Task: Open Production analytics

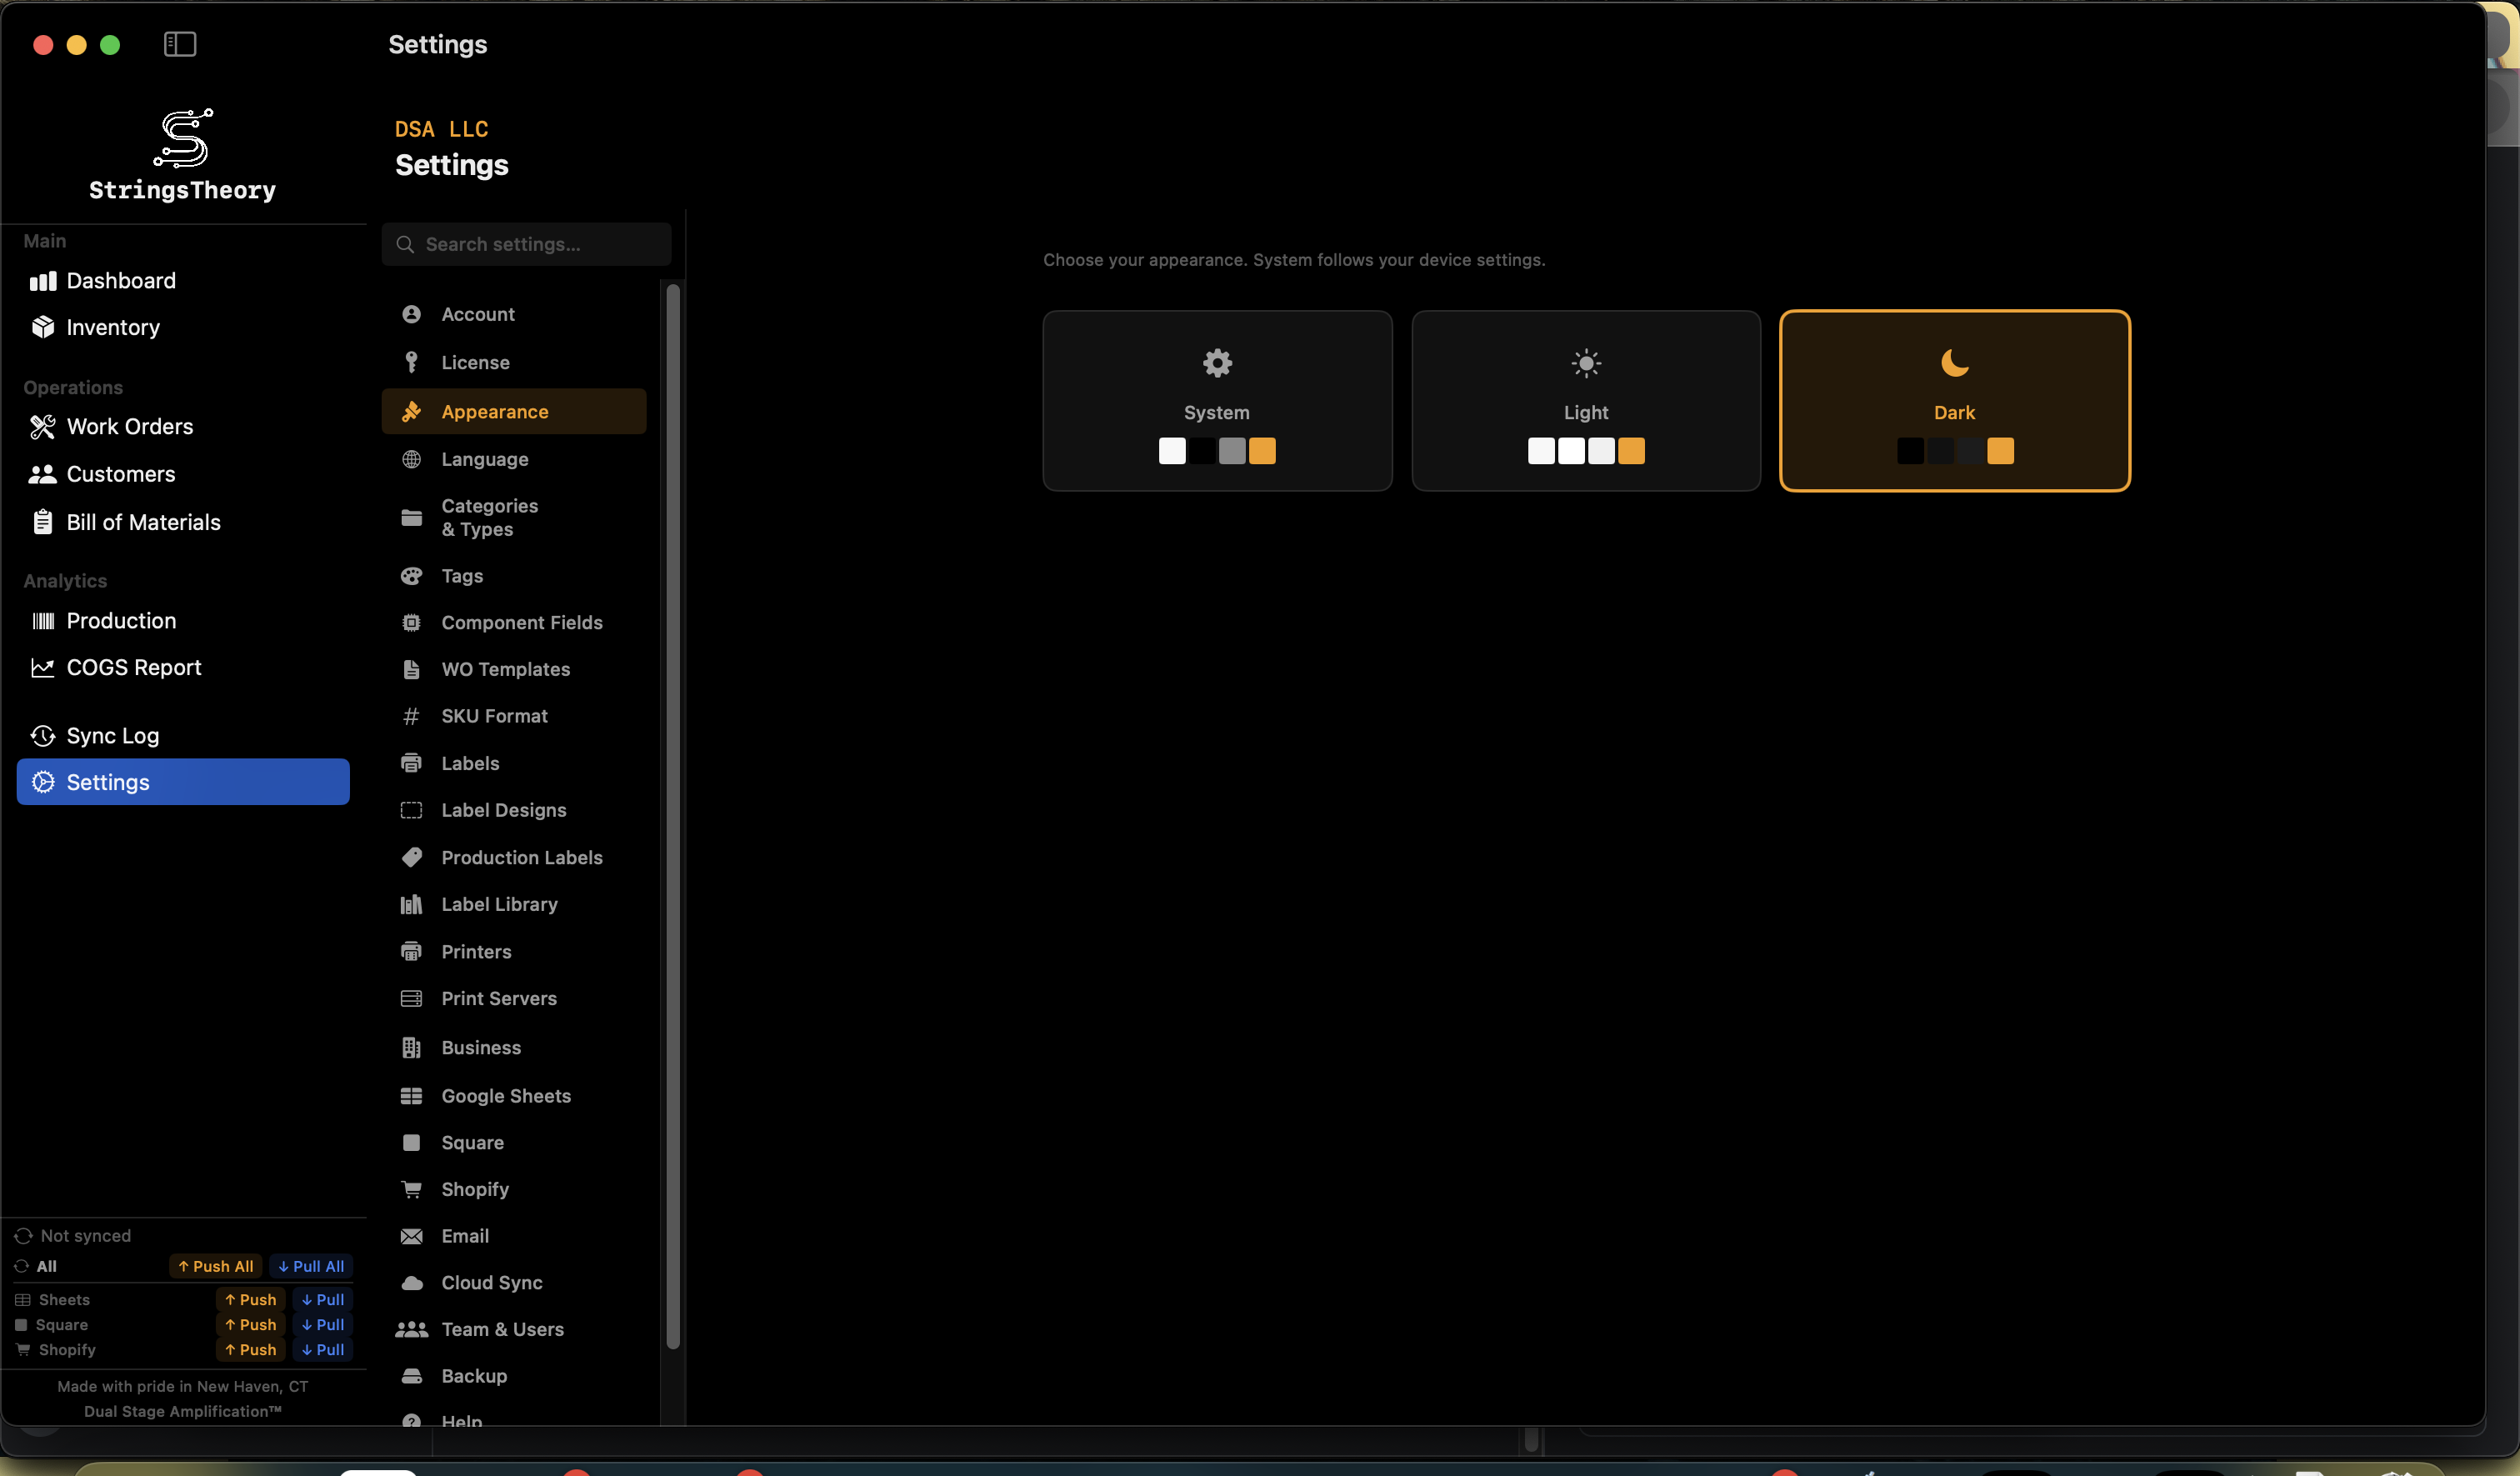Action: pyautogui.click(x=119, y=620)
